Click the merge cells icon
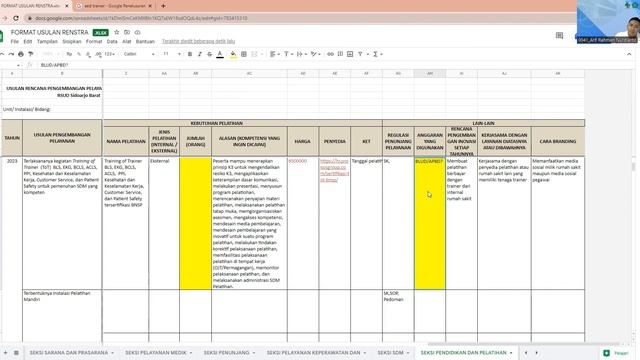 pos(254,54)
